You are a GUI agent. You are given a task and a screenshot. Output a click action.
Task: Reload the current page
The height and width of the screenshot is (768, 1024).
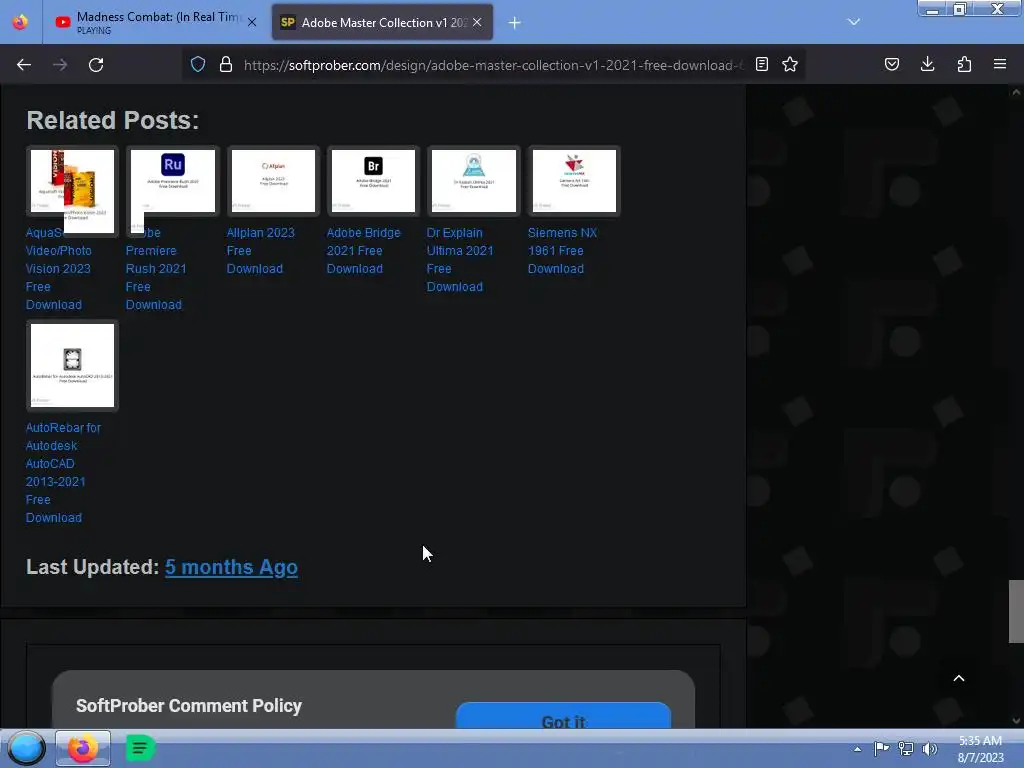(96, 65)
